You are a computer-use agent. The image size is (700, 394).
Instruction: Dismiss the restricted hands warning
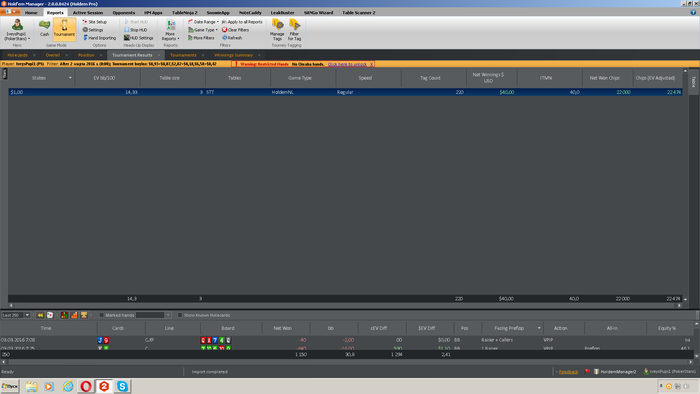click(x=371, y=64)
